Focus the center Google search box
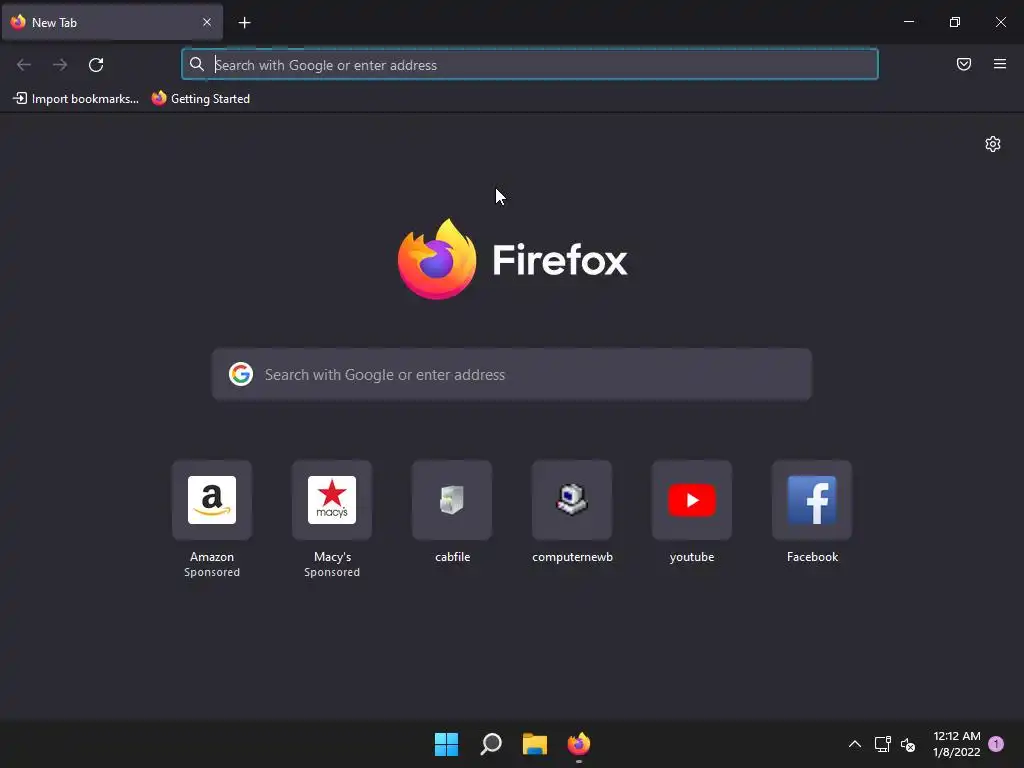Screen dimensions: 1024x768 [511, 374]
